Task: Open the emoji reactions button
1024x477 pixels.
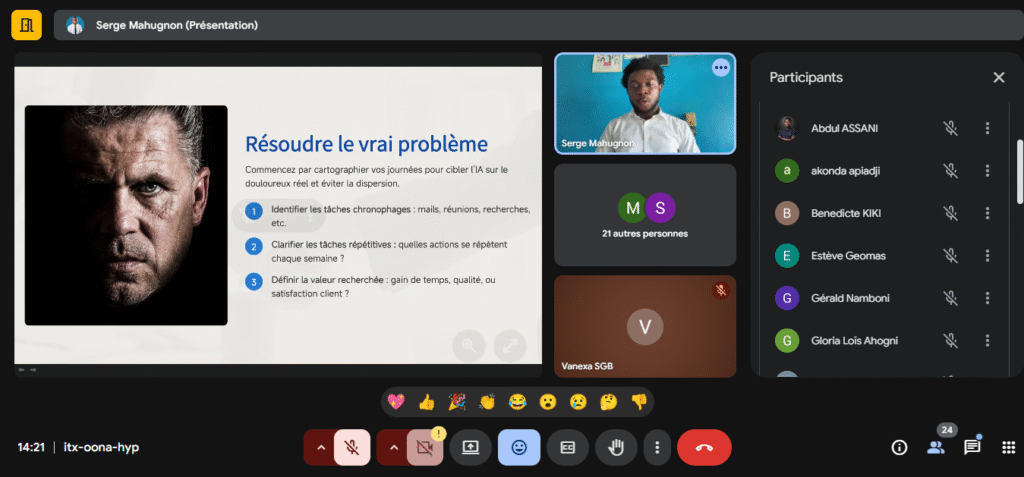Action: tap(518, 447)
